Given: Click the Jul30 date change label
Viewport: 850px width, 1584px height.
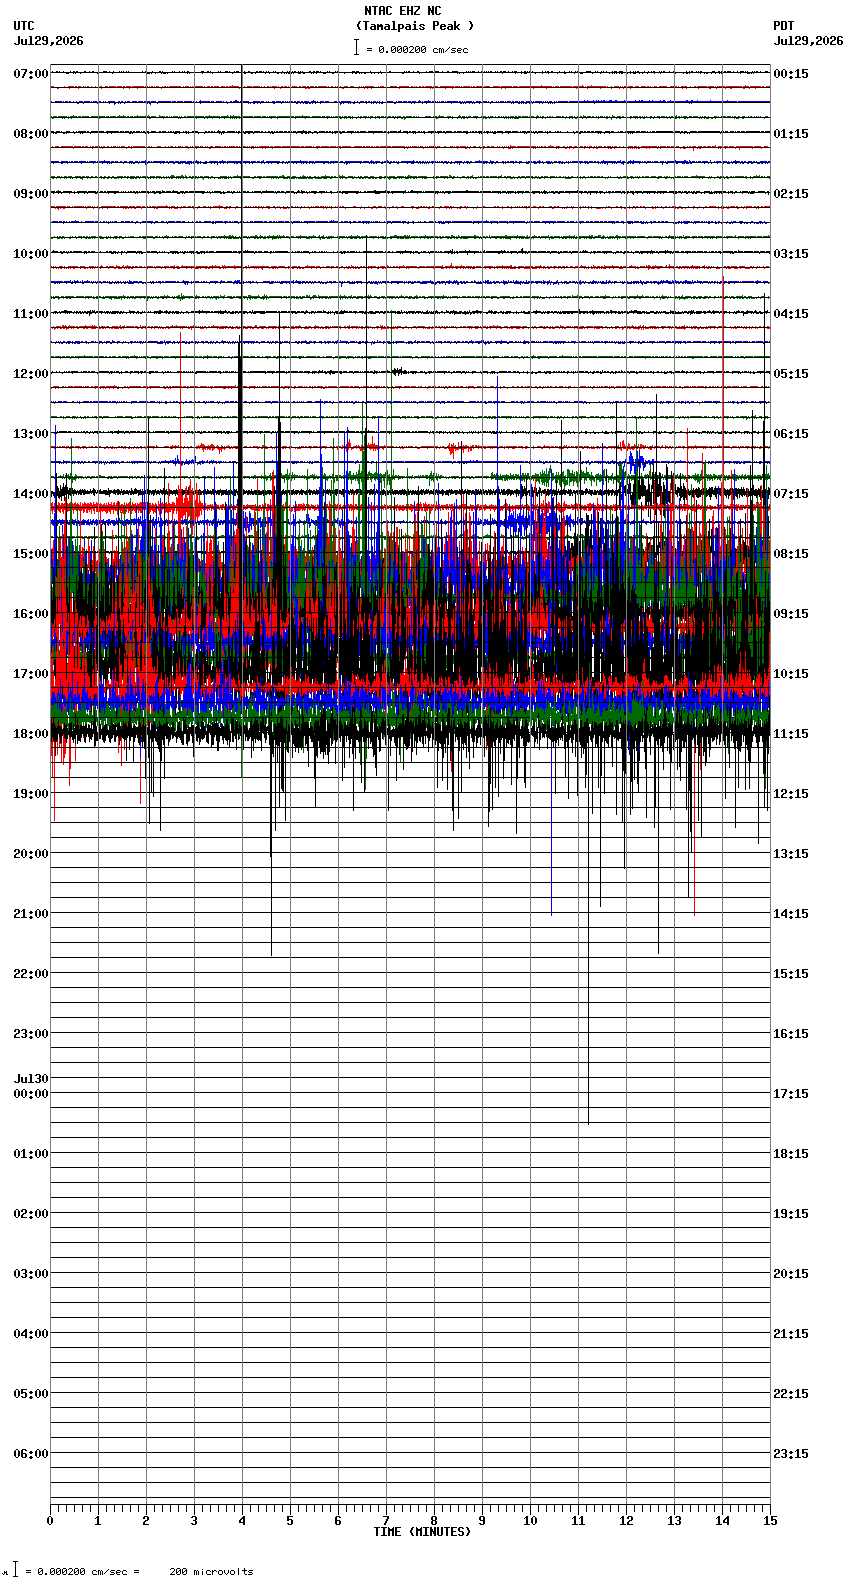Looking at the screenshot, I should (31, 1079).
